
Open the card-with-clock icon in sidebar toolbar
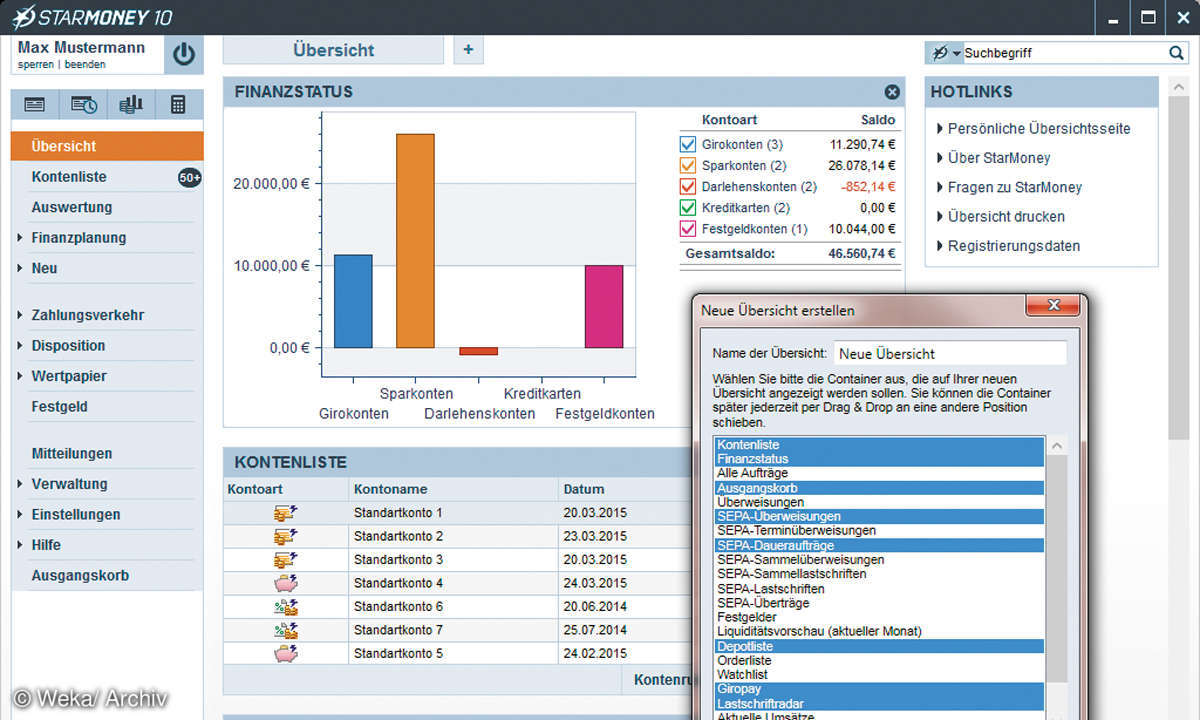coord(84,104)
